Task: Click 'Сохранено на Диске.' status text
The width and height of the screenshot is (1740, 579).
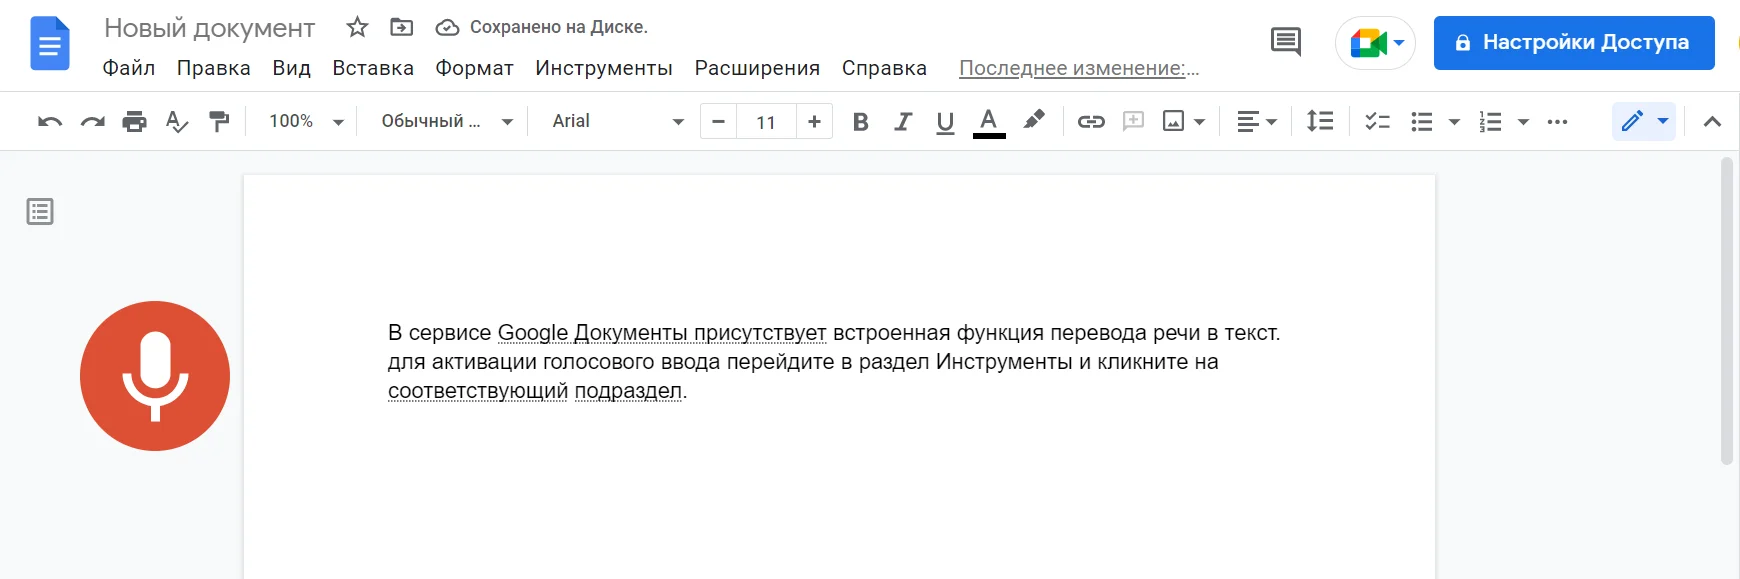Action: pos(559,27)
